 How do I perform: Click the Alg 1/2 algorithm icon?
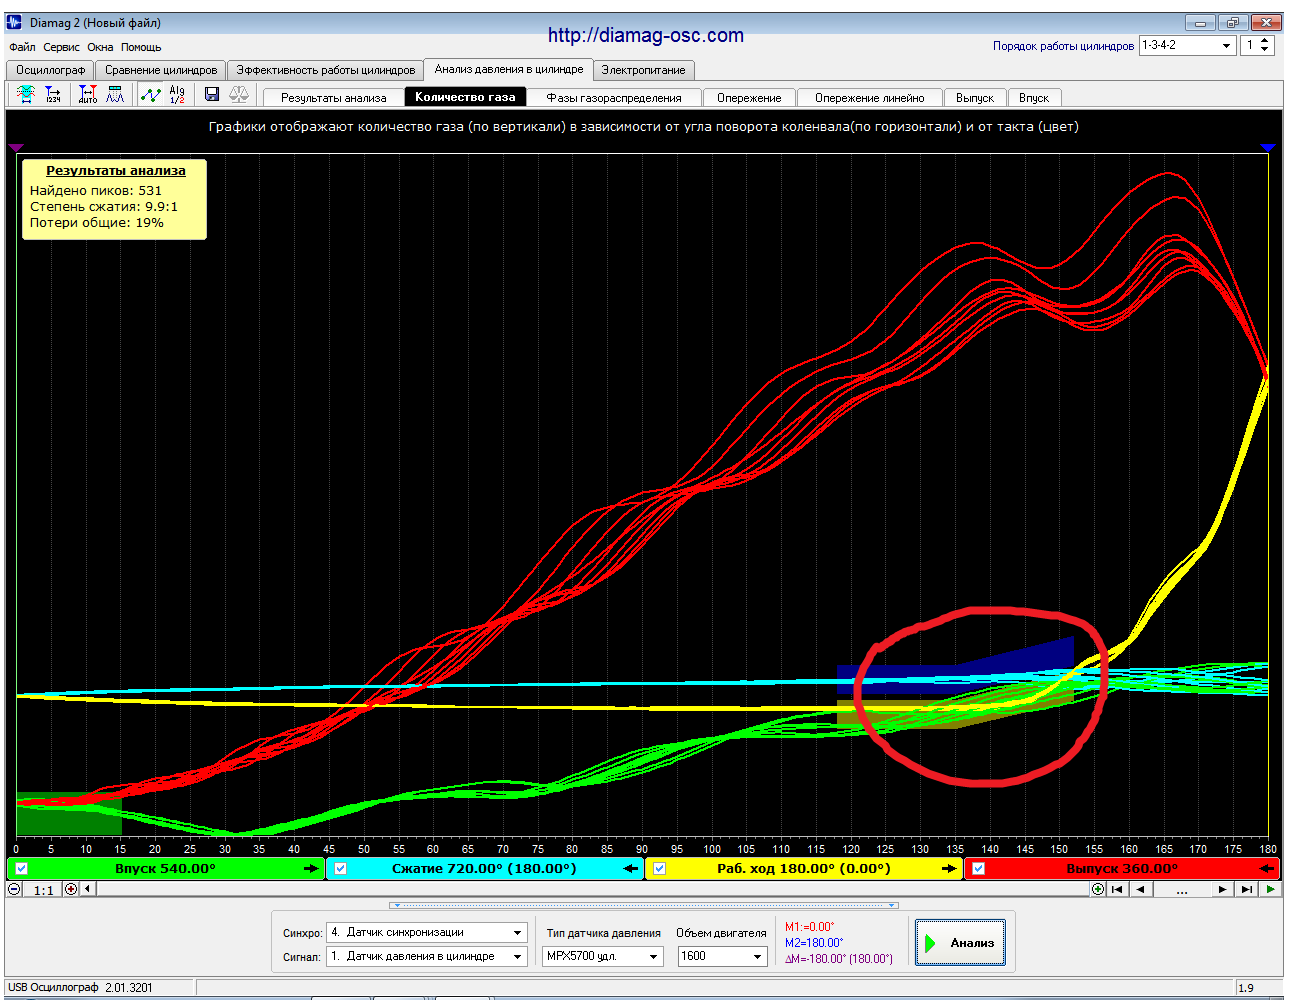coord(177,94)
